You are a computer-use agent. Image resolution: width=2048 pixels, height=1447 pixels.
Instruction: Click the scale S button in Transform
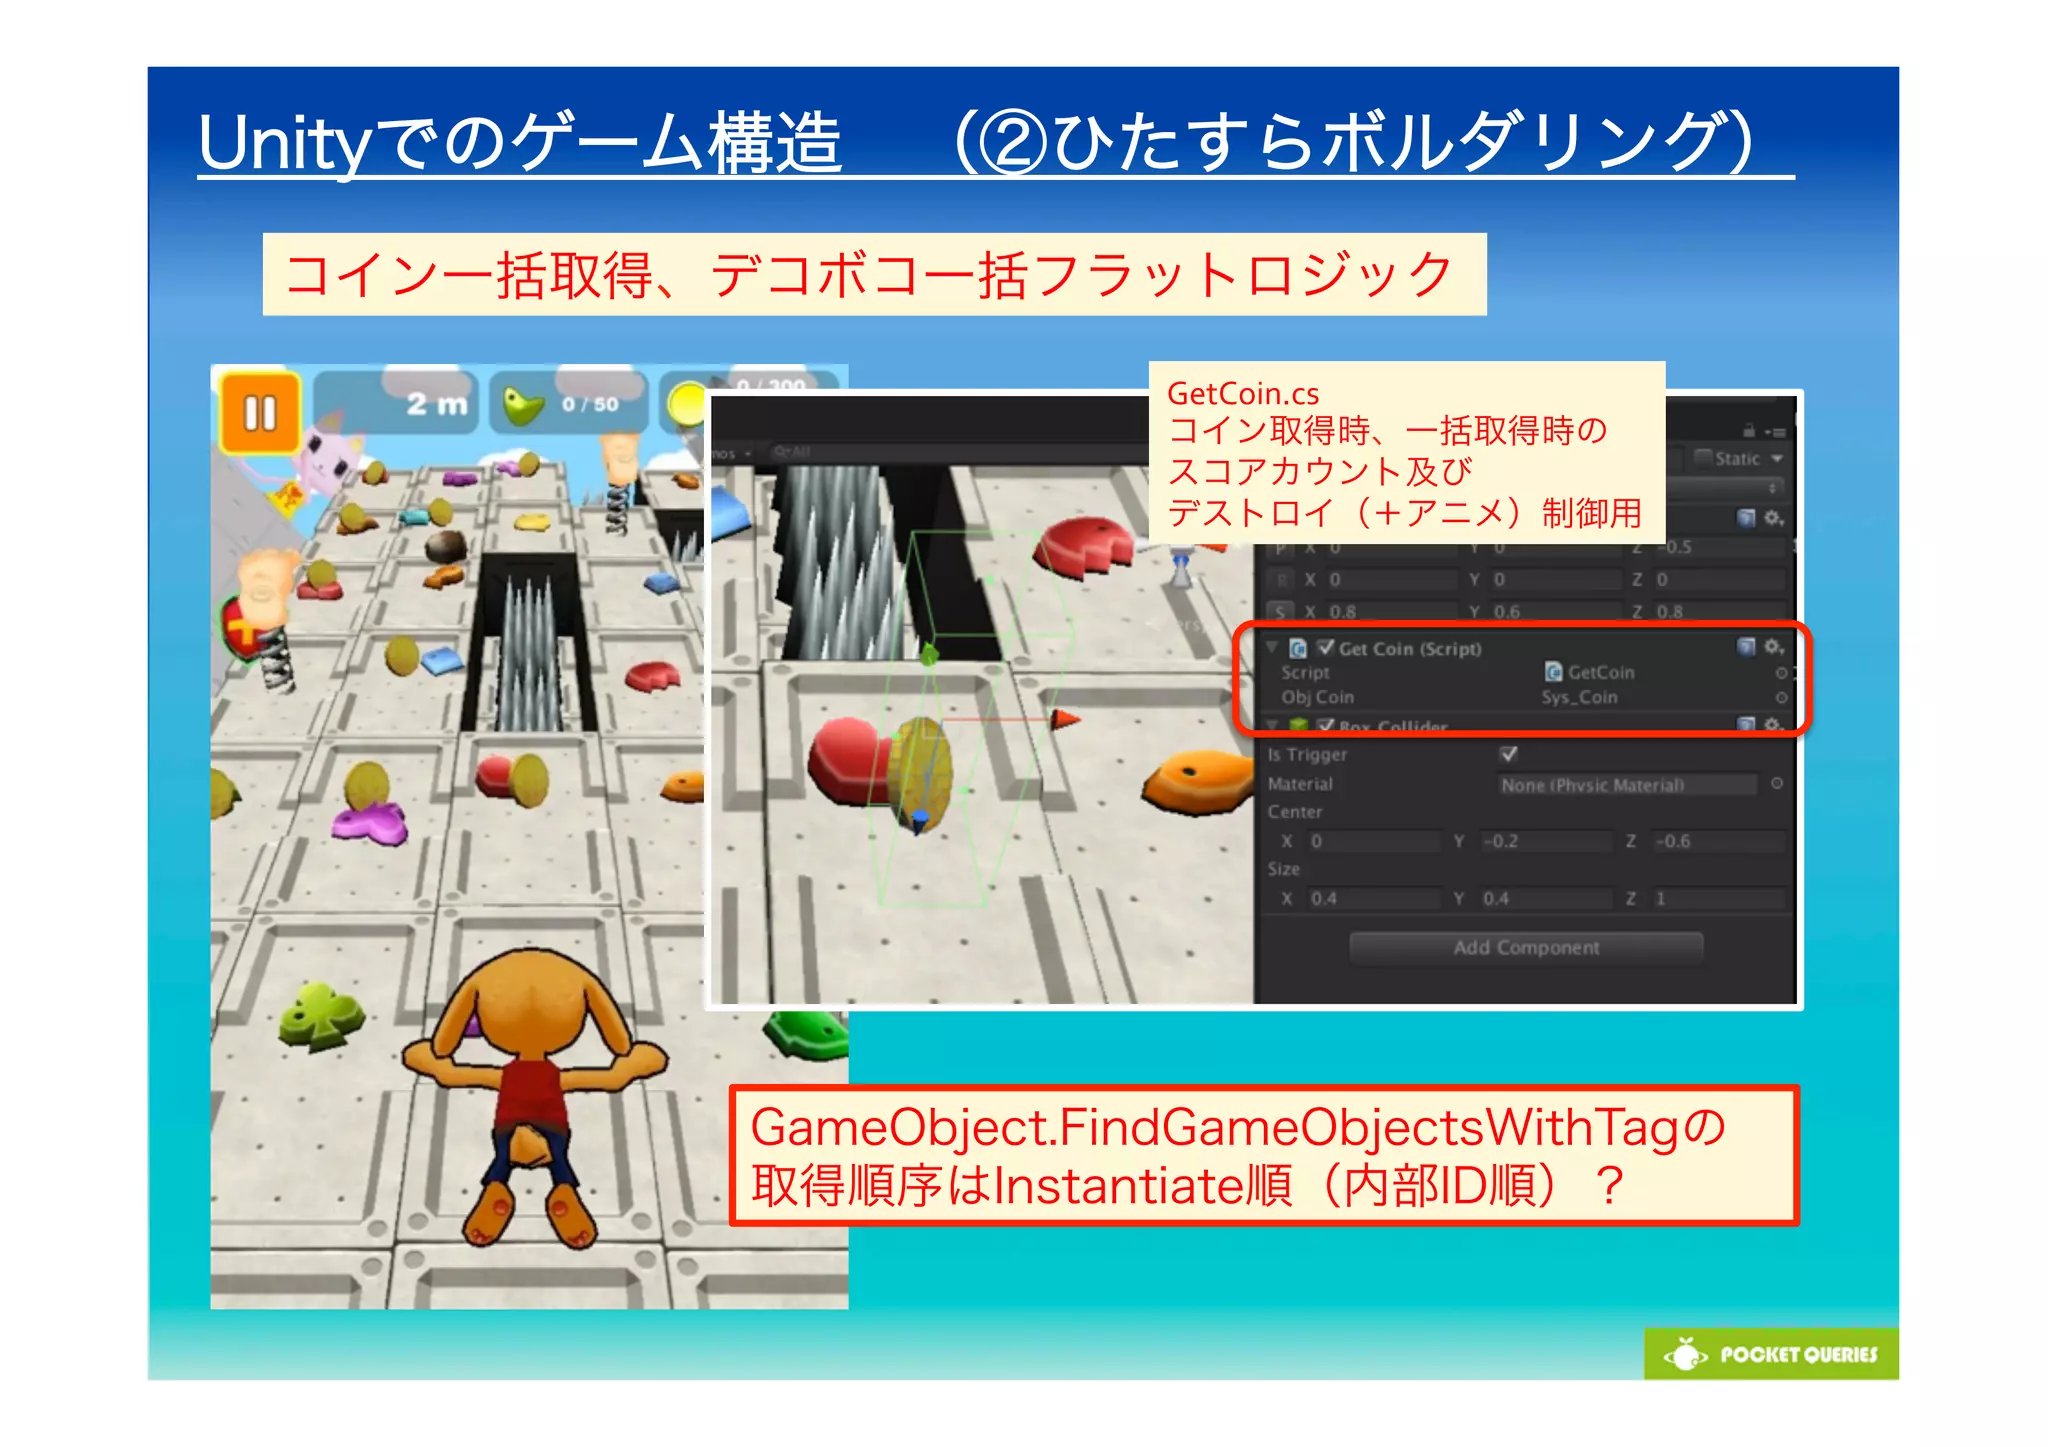tap(1281, 611)
